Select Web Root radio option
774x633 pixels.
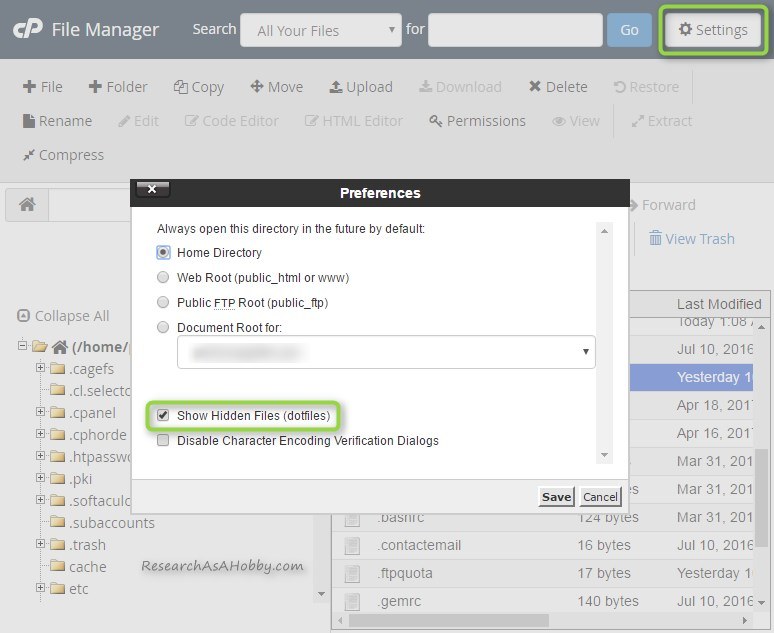163,278
